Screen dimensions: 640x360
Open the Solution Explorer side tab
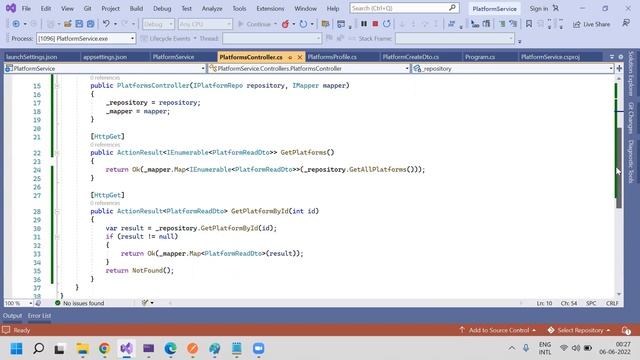point(631,73)
